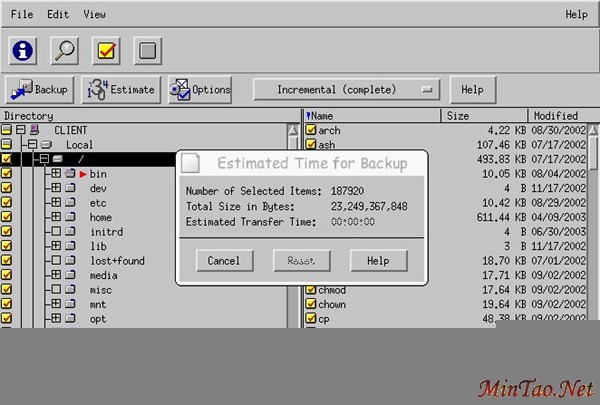The height and width of the screenshot is (405, 600).
Task: Open the magnifying glass search tool
Action: [64, 51]
